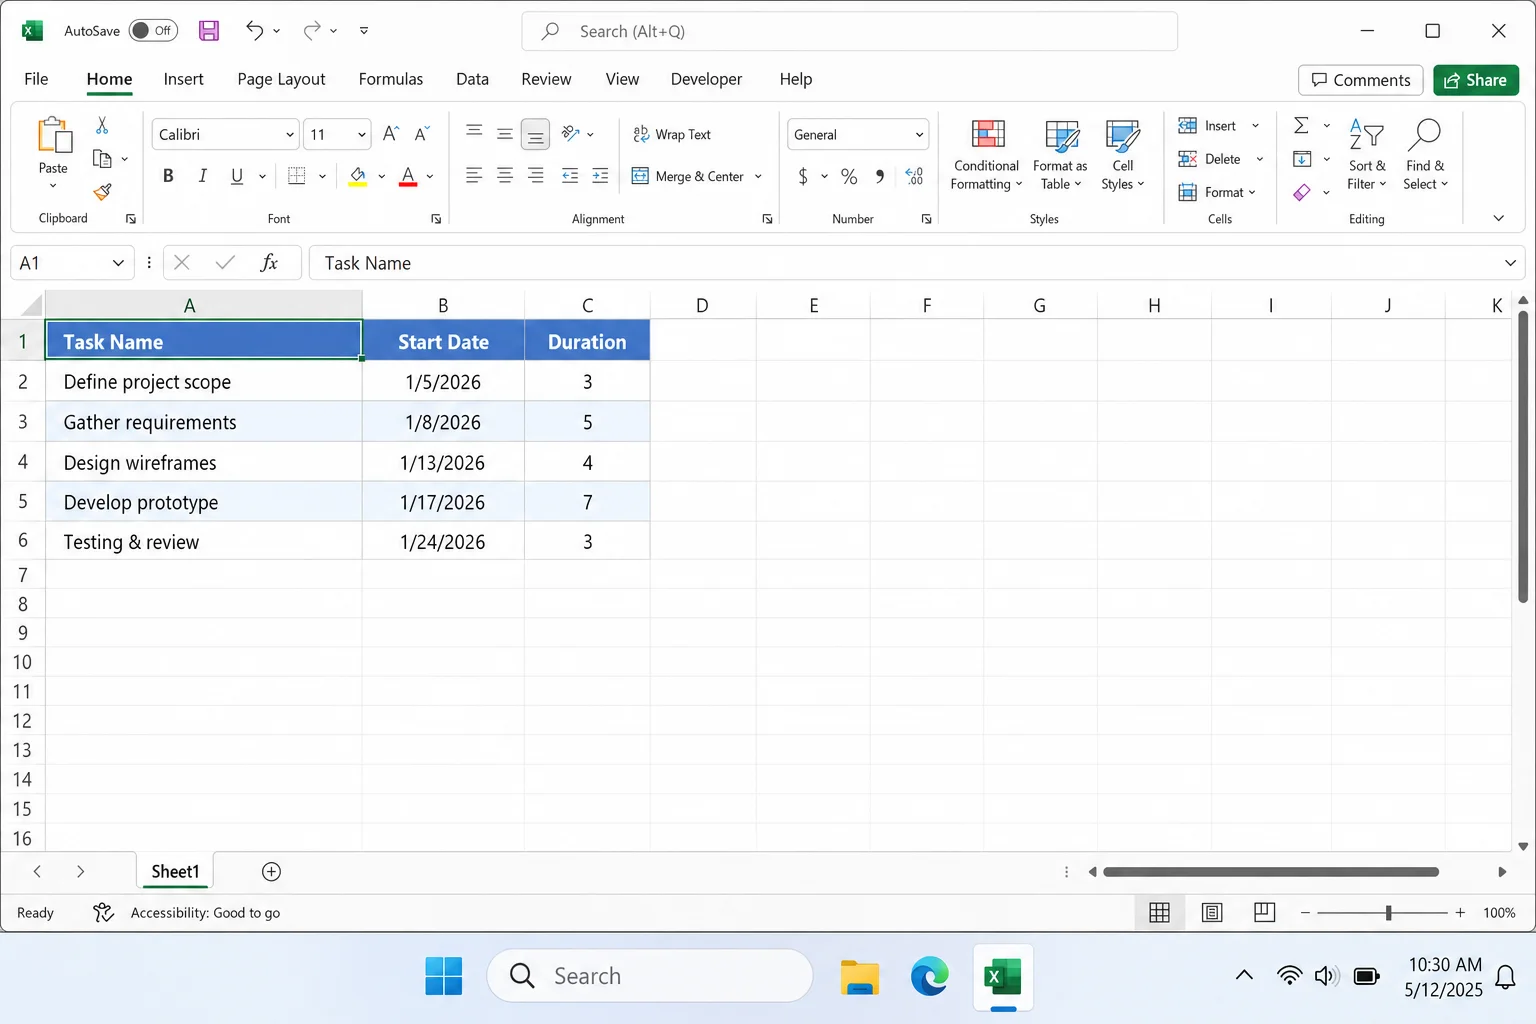Decrease font size with smaller A icon
Image resolution: width=1536 pixels, height=1024 pixels.
click(422, 134)
